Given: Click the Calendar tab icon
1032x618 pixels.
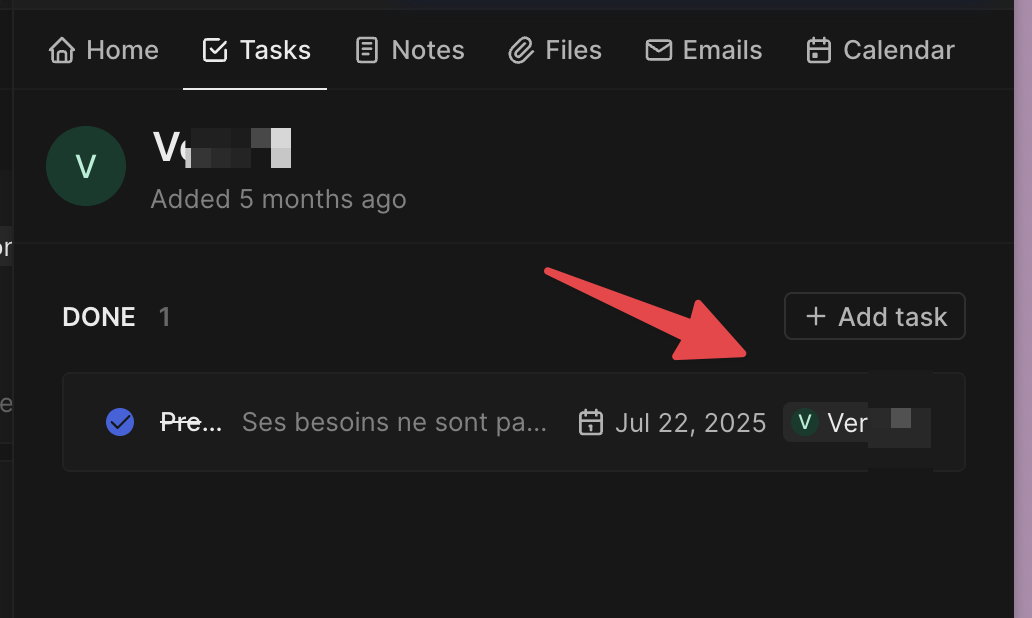Looking at the screenshot, I should point(819,50).
